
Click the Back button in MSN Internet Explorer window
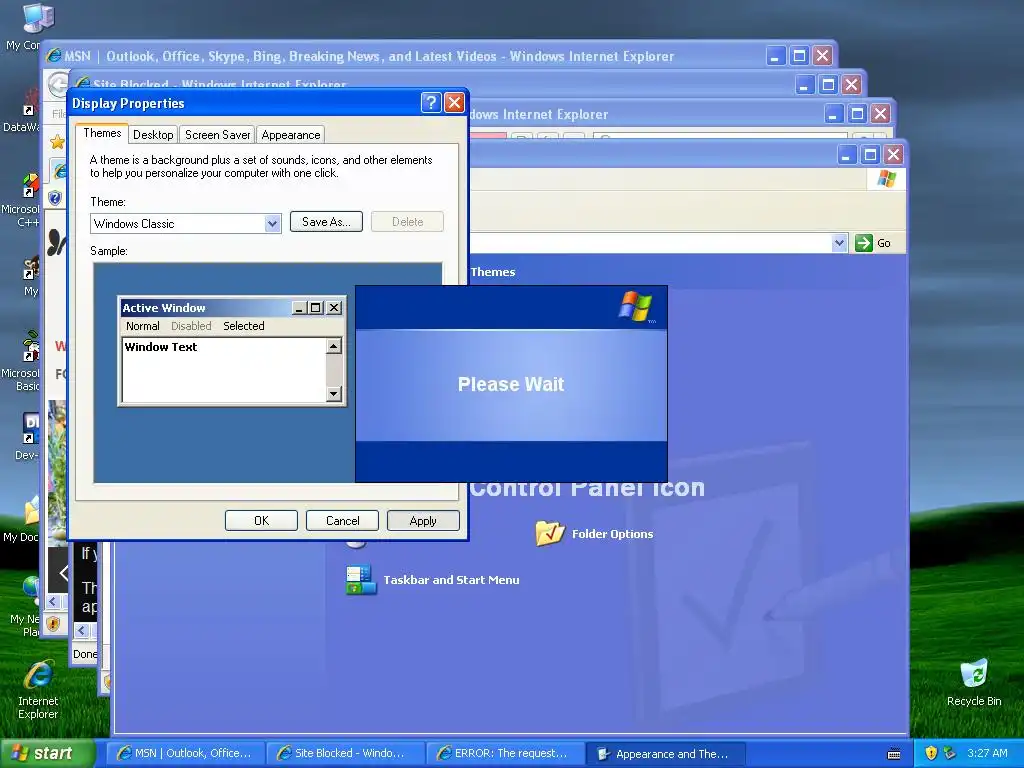point(57,84)
